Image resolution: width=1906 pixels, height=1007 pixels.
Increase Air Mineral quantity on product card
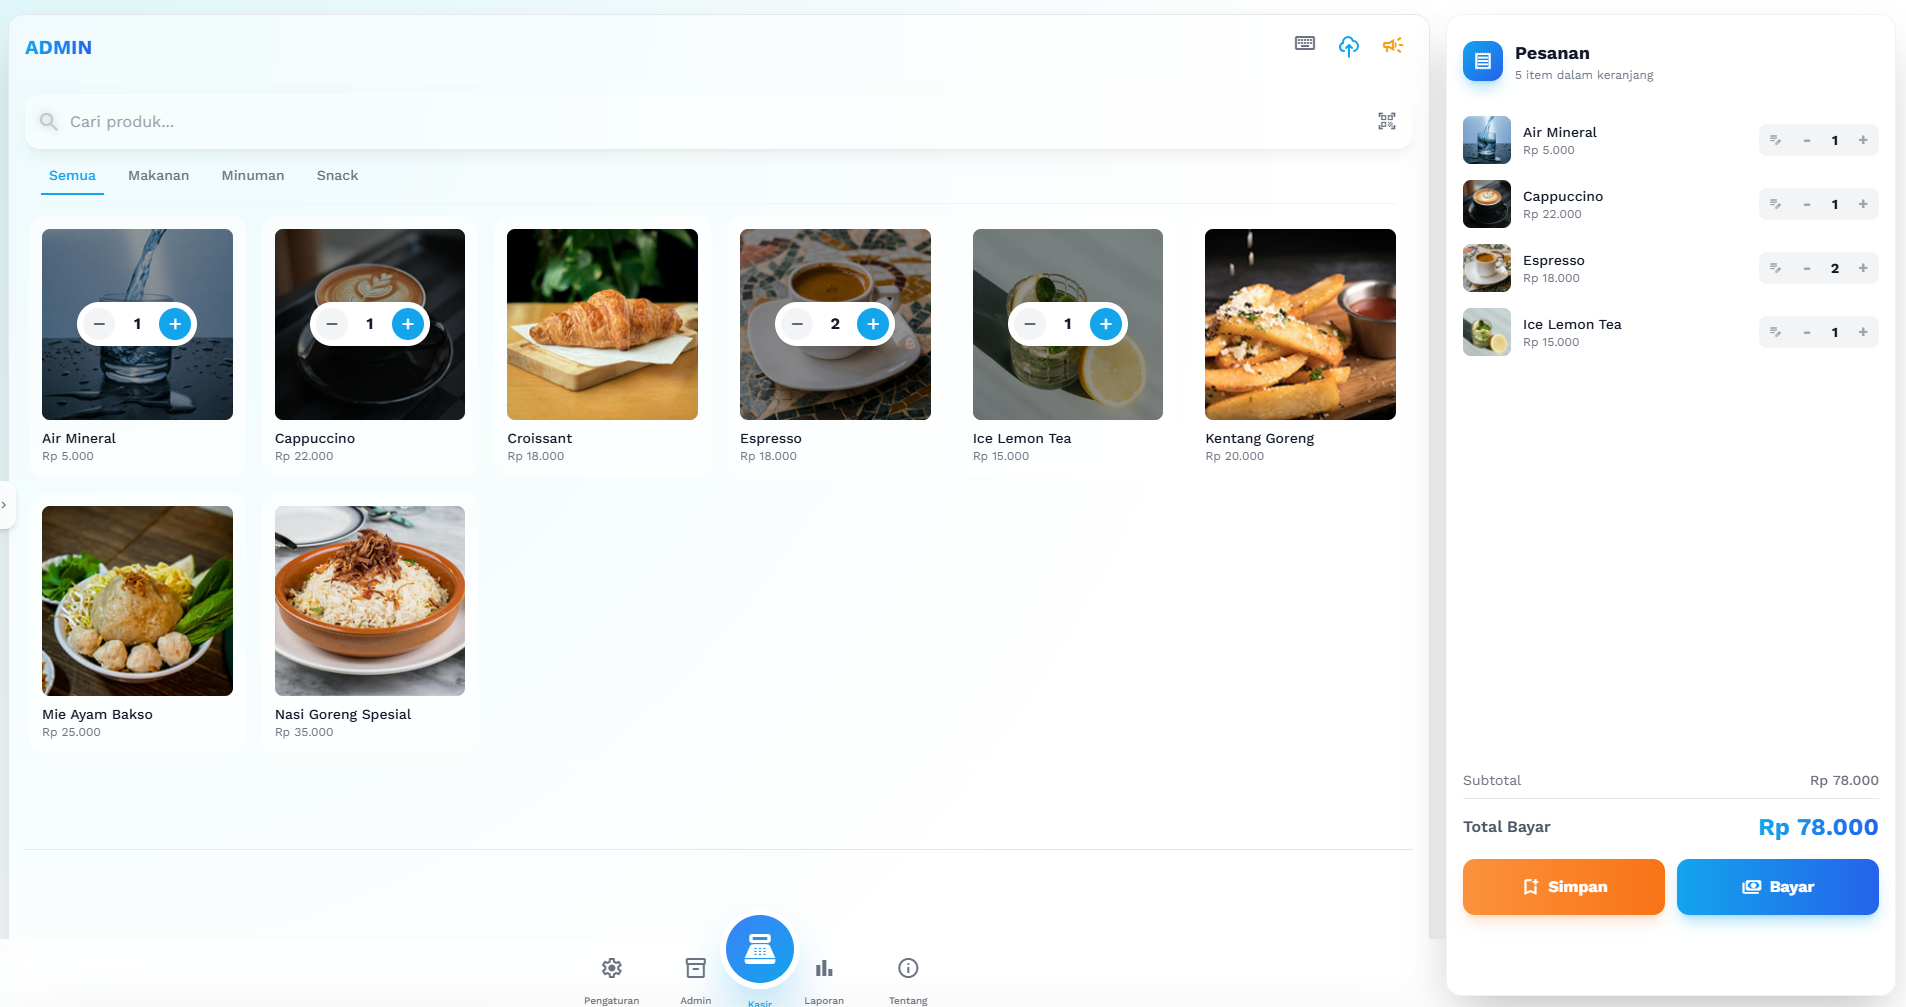click(175, 324)
